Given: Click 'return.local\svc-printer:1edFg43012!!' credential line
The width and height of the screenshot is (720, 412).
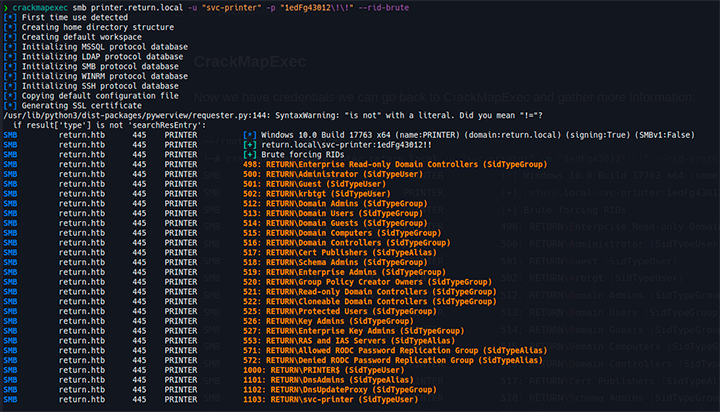Looking at the screenshot, I should (x=346, y=145).
